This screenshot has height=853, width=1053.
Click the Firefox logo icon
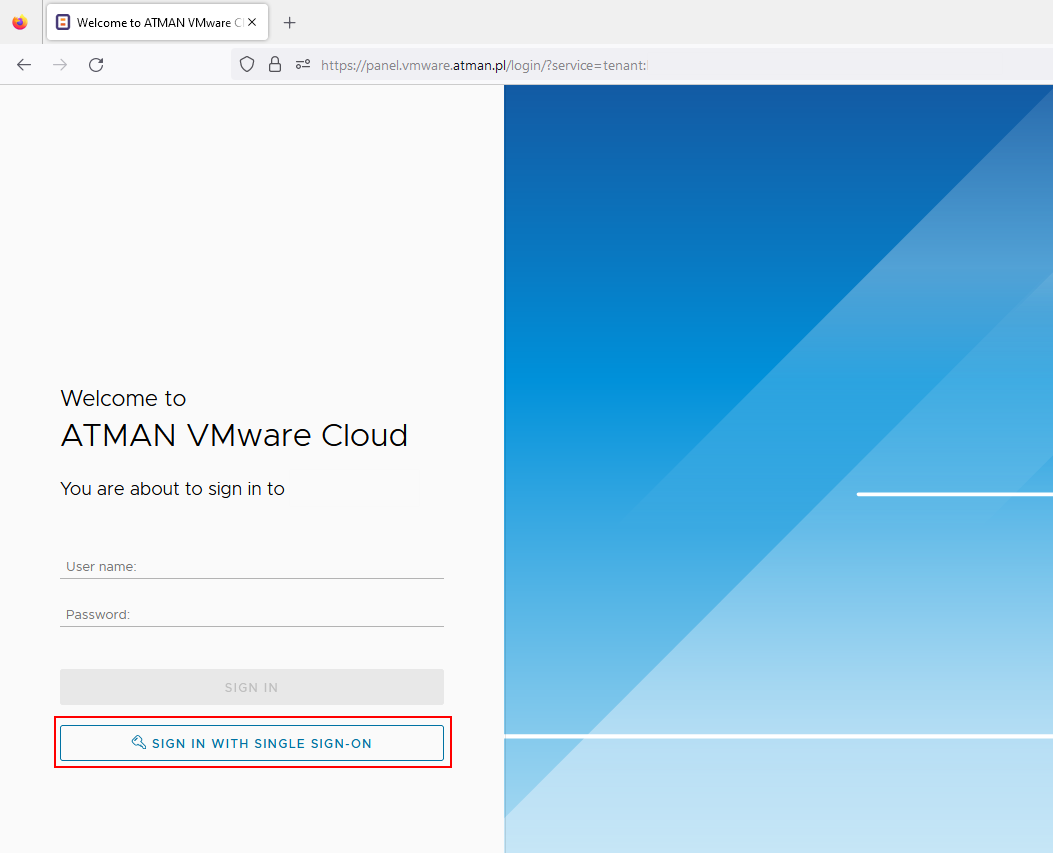coord(20,22)
